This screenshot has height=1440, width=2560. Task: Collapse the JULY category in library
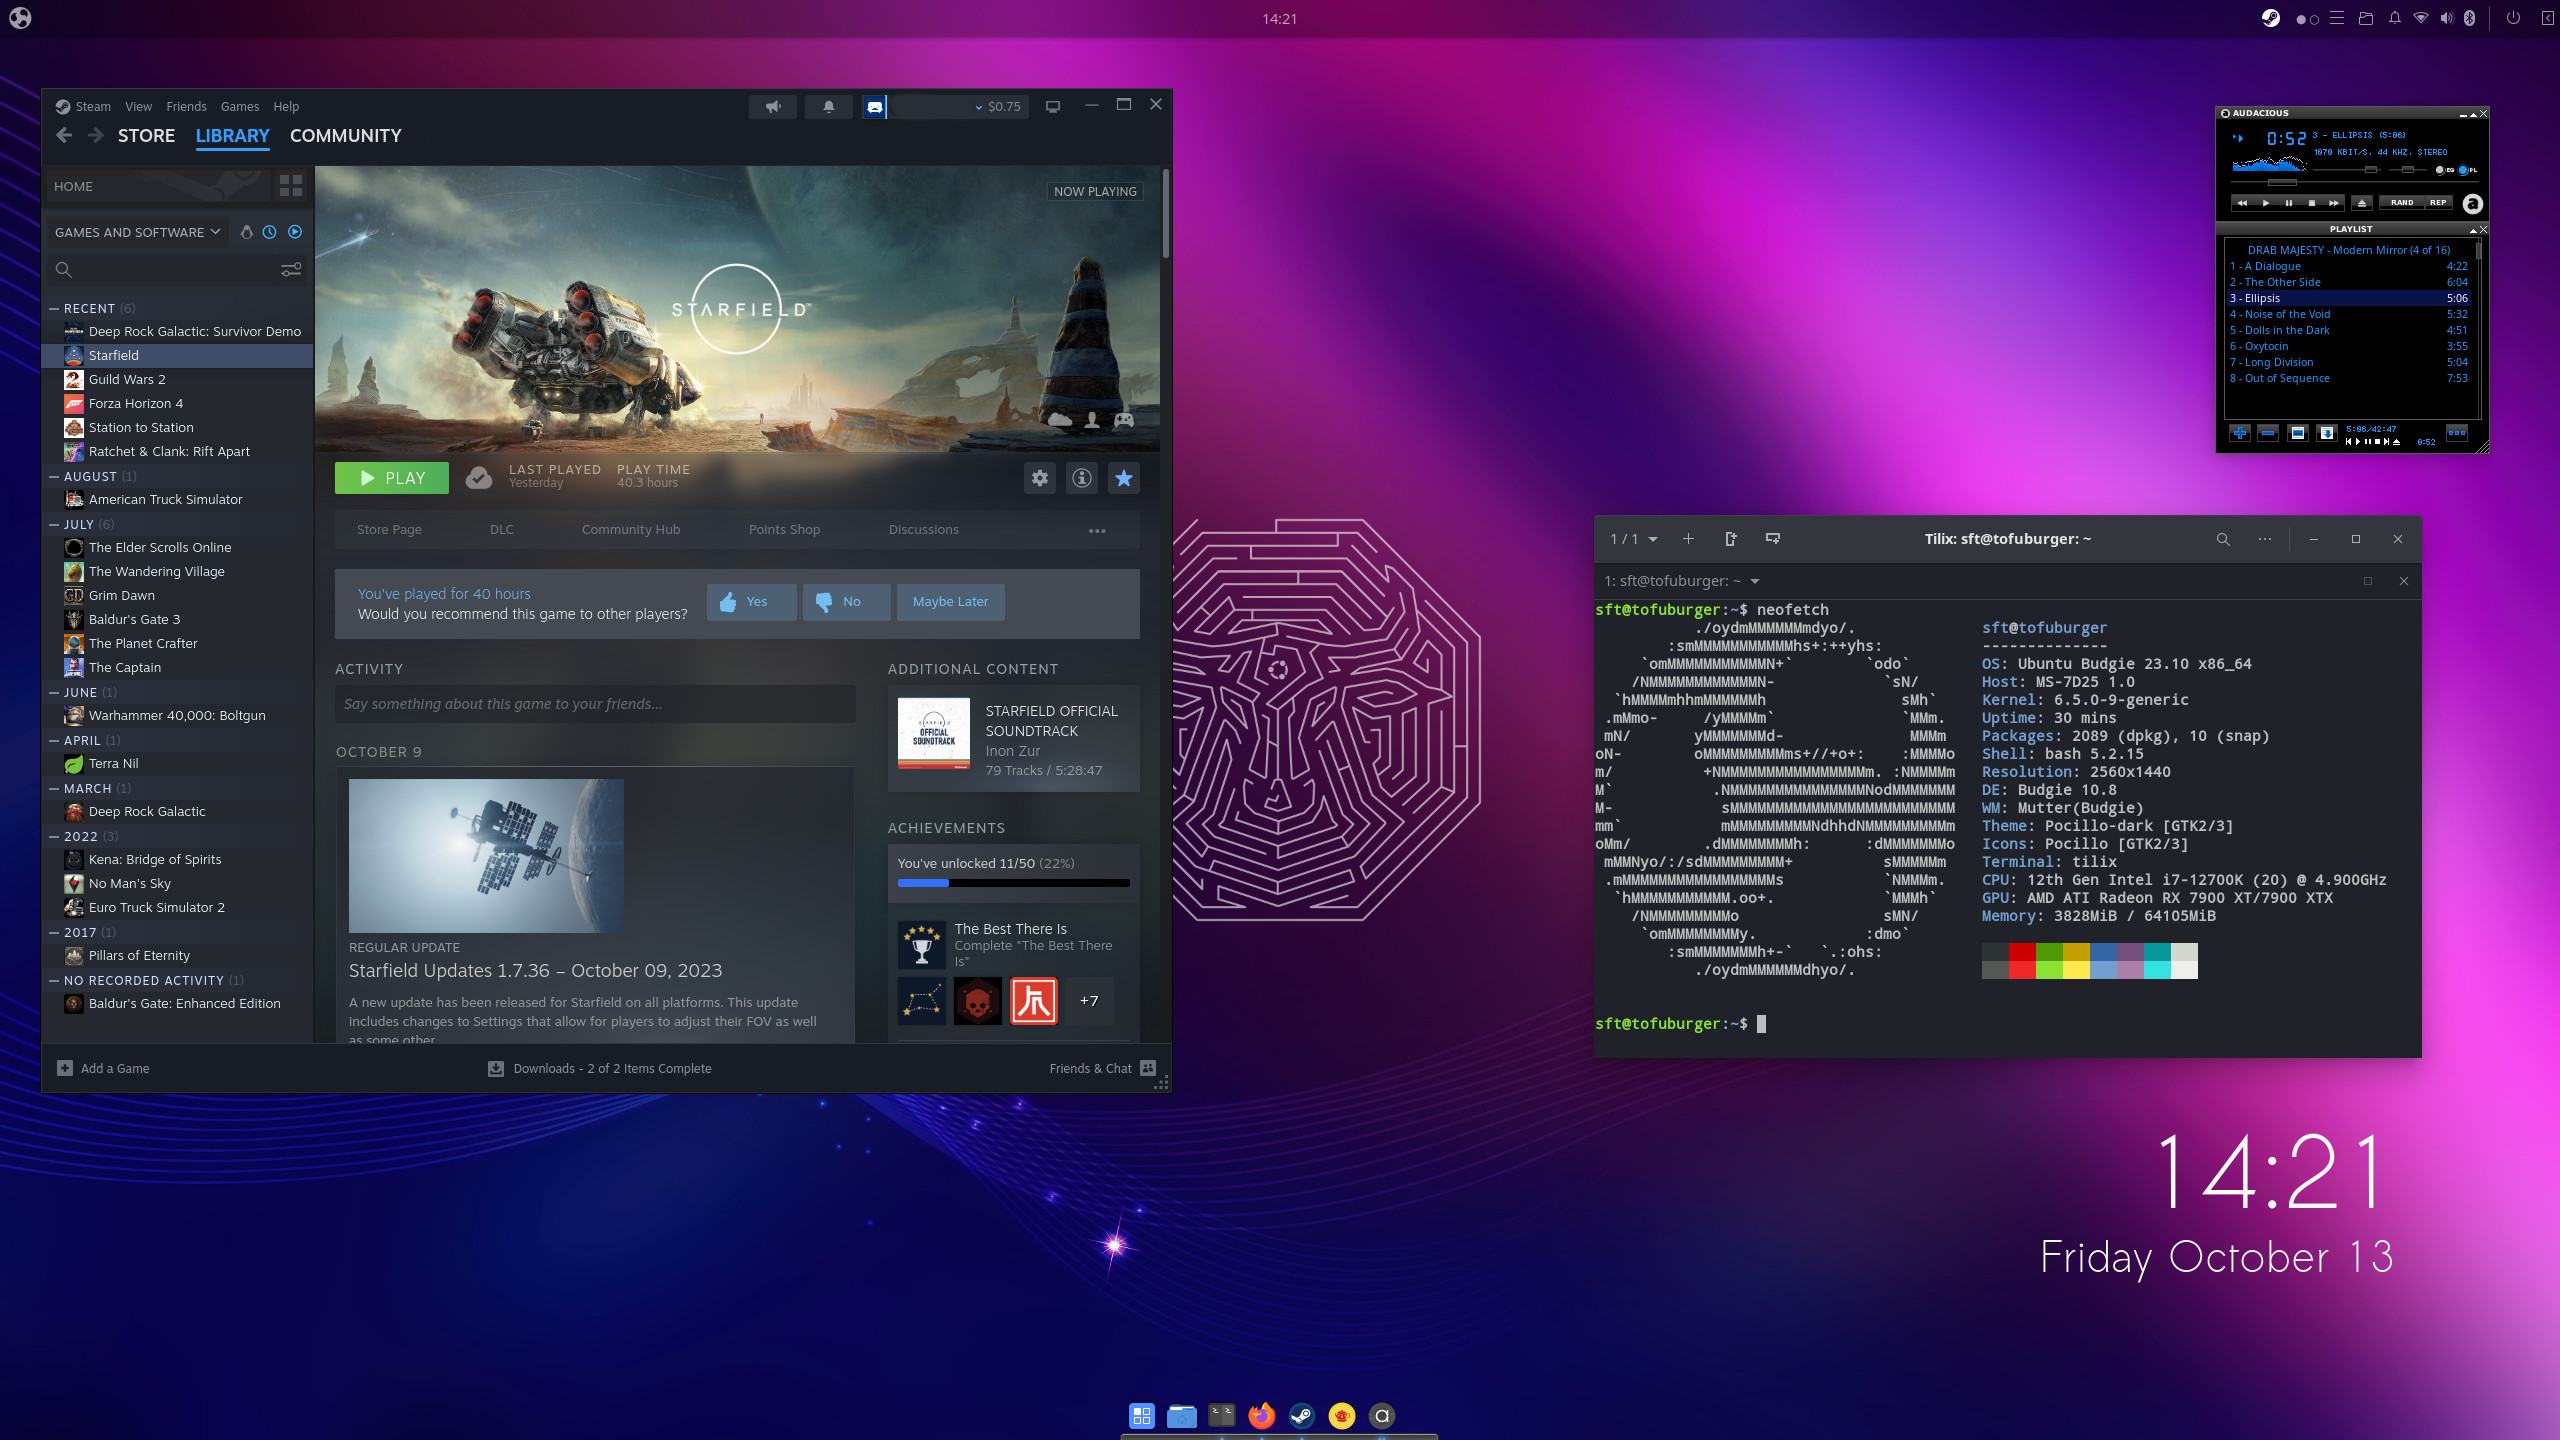tap(54, 525)
